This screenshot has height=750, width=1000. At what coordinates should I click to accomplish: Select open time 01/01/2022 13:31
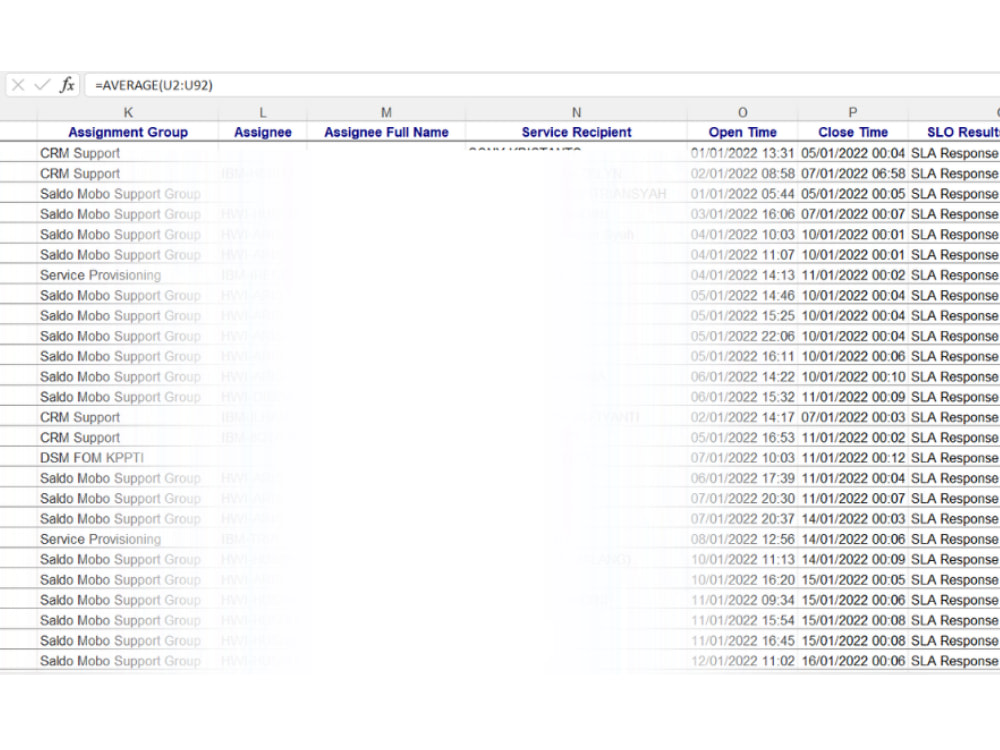click(742, 153)
